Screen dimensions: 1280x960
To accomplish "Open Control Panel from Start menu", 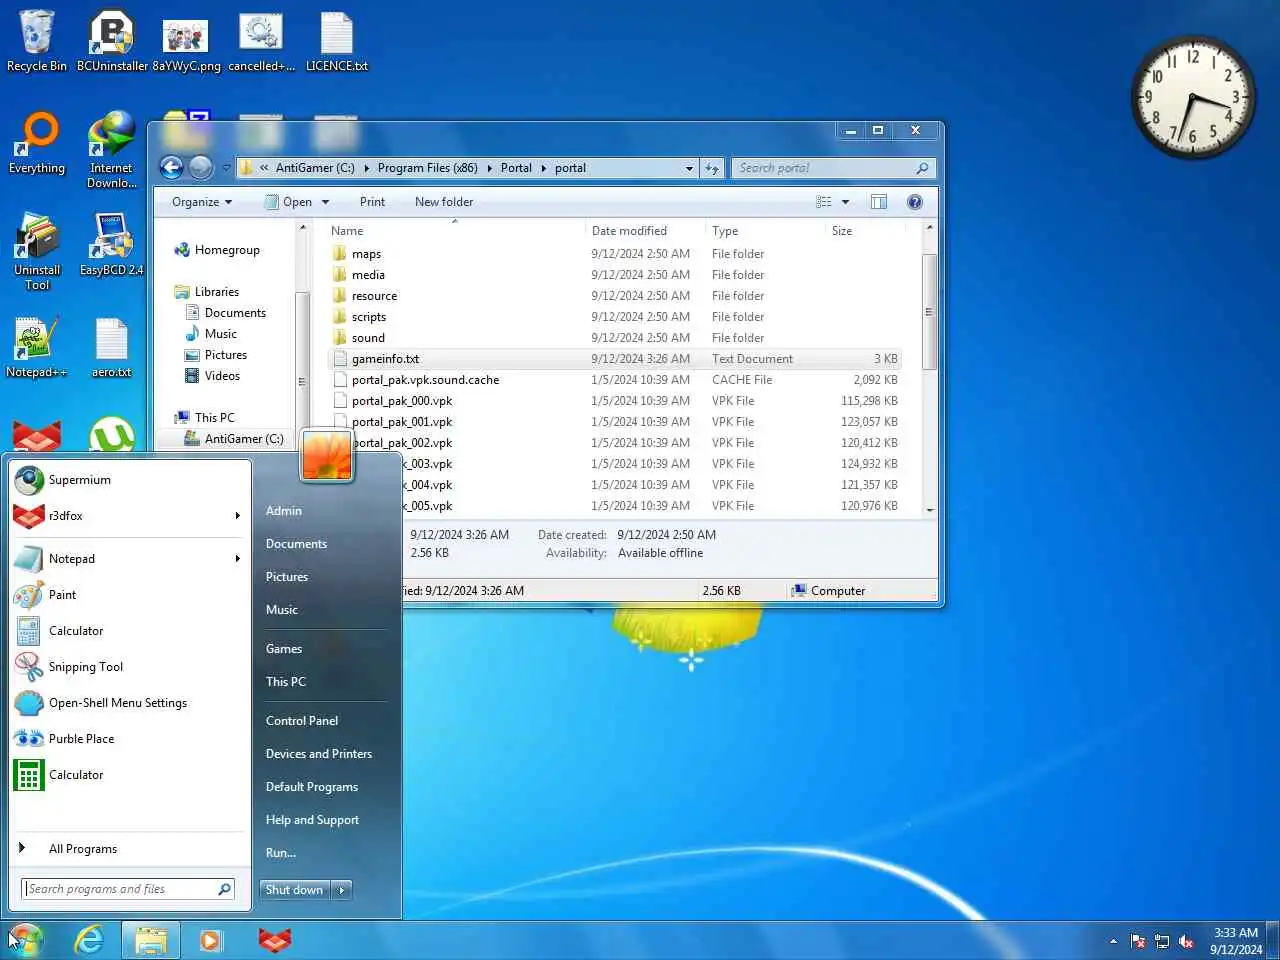I will [302, 721].
